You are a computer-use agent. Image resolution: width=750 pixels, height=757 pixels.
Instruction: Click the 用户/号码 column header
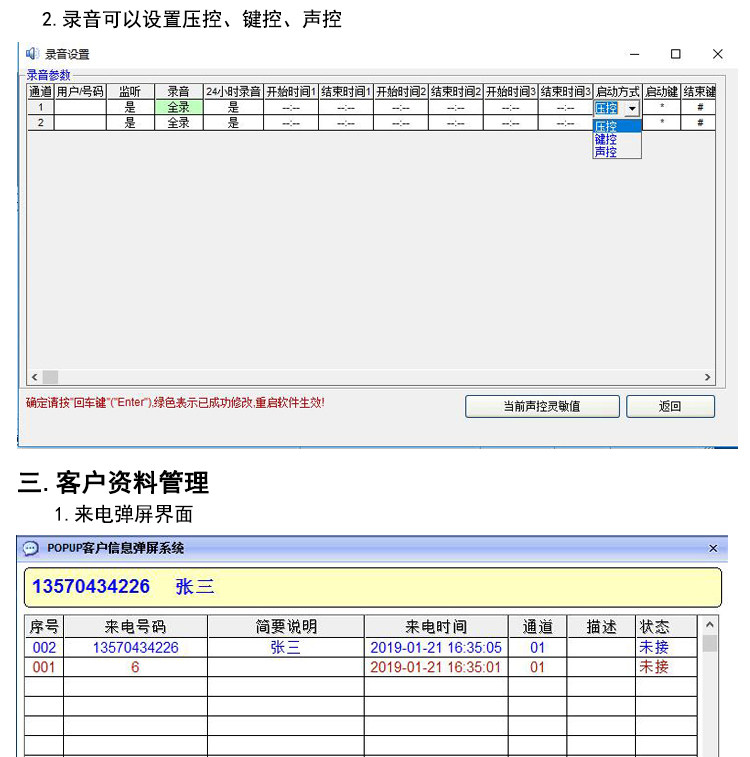[x=80, y=91]
